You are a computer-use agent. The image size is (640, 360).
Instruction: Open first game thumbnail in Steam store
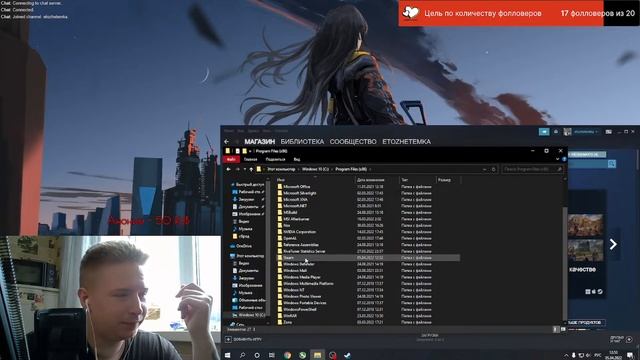coord(585,225)
